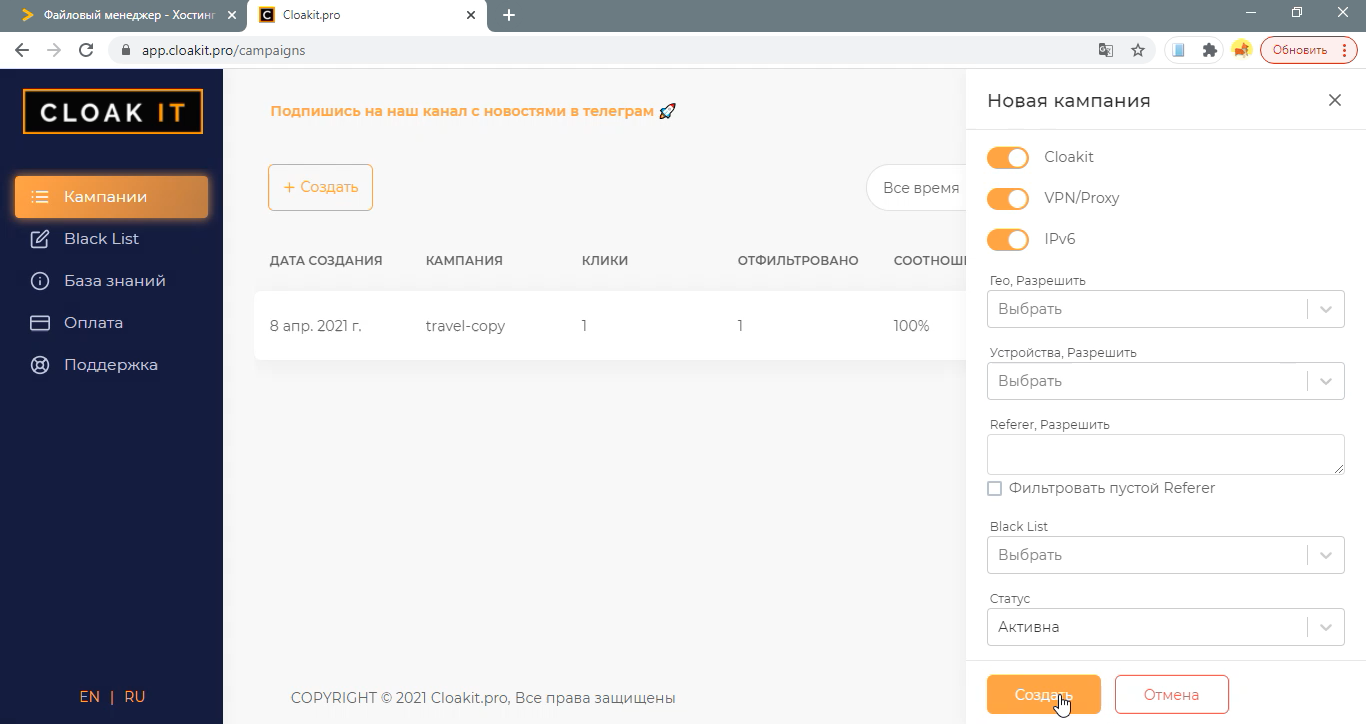Click the CLOAK IT logo
The image size is (1366, 724).
pyautogui.click(x=112, y=111)
